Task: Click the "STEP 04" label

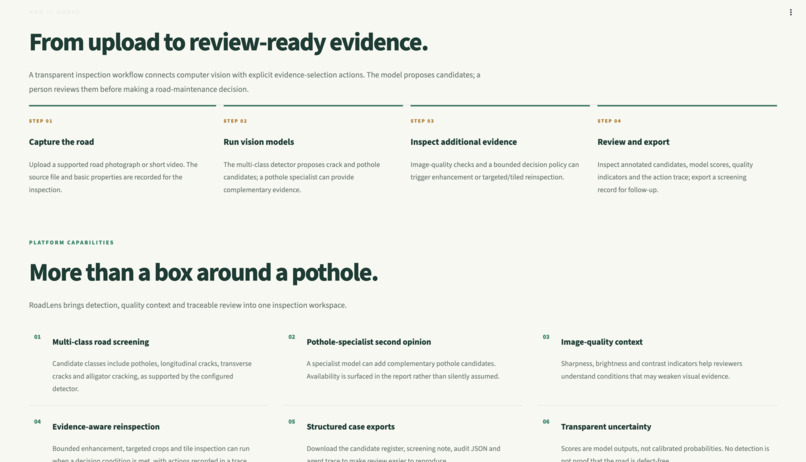Action: coord(609,121)
